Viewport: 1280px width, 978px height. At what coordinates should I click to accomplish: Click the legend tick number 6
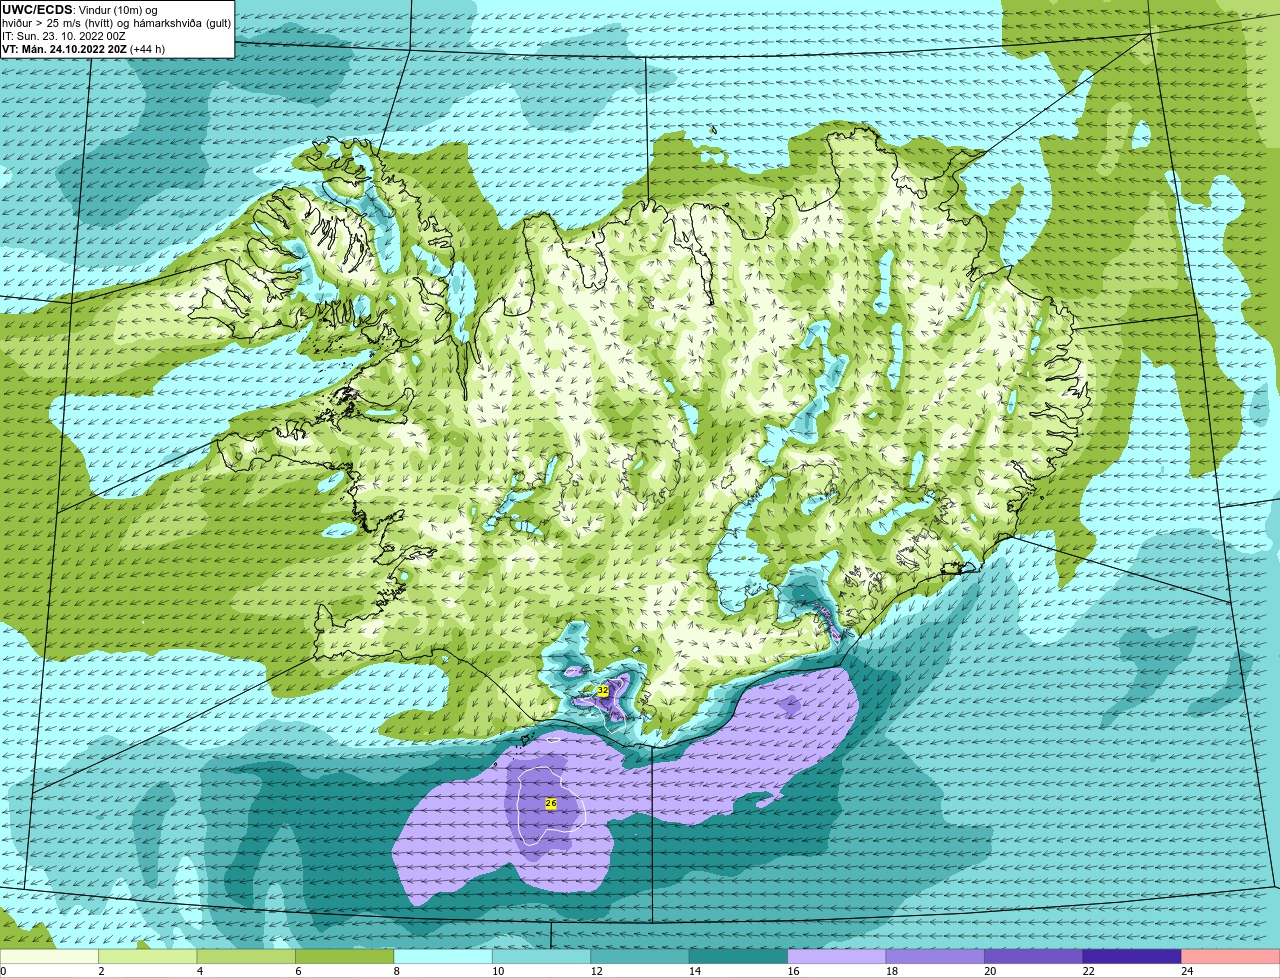tap(297, 971)
